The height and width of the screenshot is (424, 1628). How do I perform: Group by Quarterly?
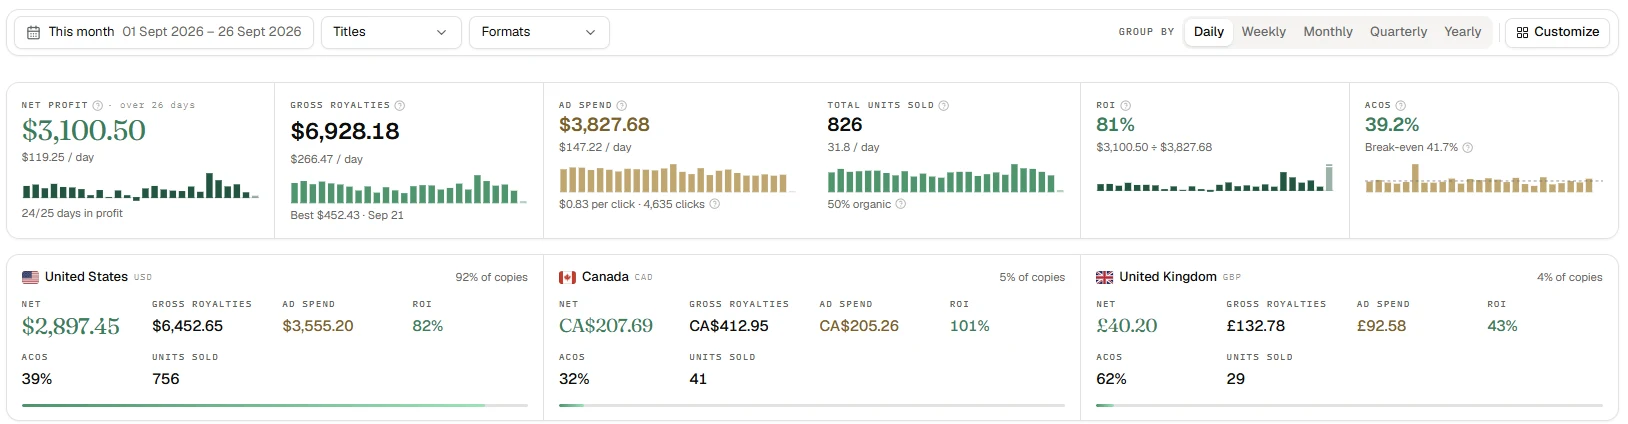point(1398,32)
